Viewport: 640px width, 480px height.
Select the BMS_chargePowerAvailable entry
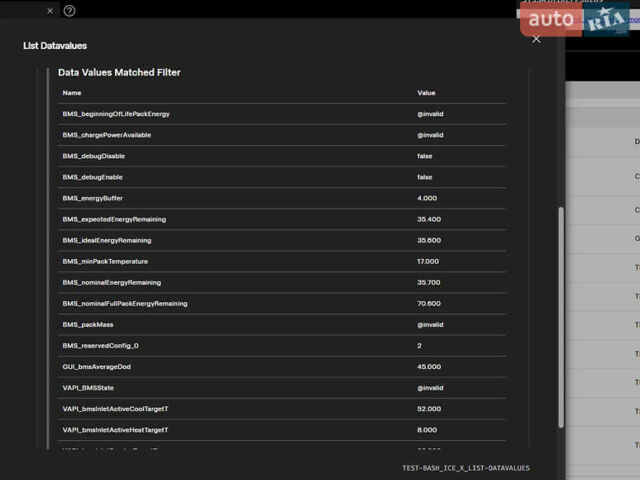107,135
